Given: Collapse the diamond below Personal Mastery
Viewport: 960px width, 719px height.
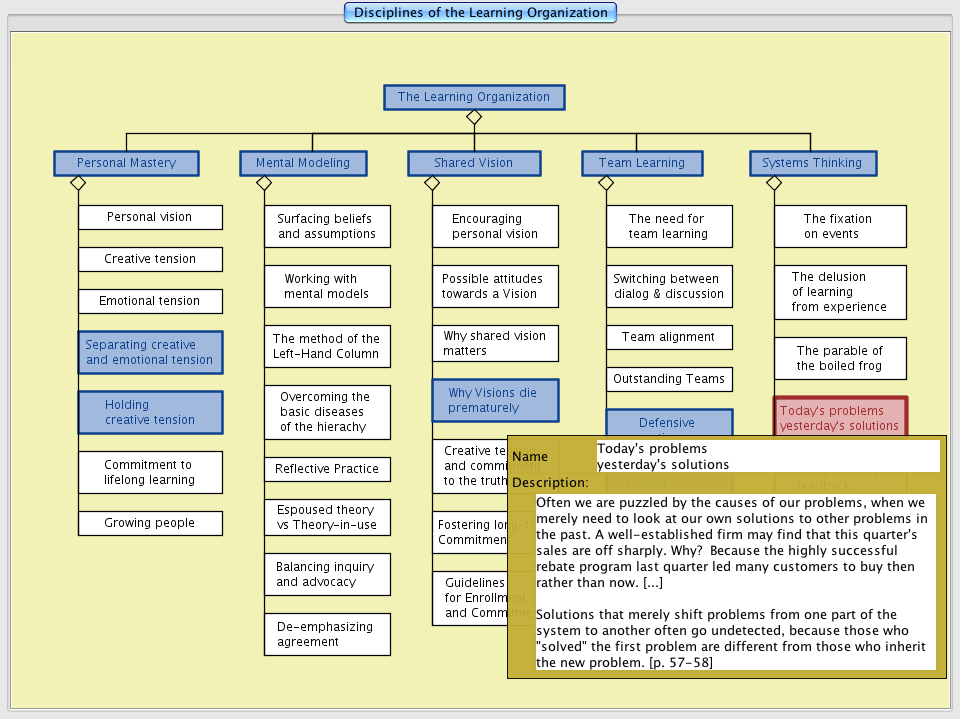Looking at the screenshot, I should 78,183.
